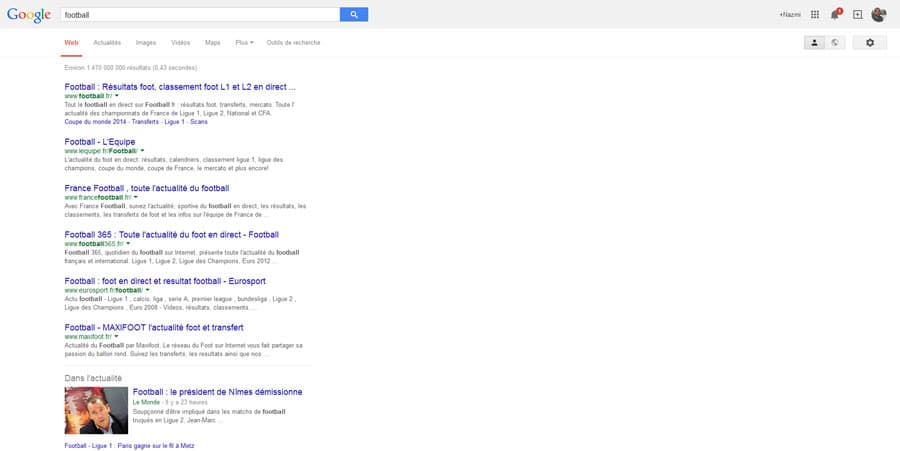Open the www.football.fr URL dropdown arrow
900x451 pixels.
(x=117, y=96)
